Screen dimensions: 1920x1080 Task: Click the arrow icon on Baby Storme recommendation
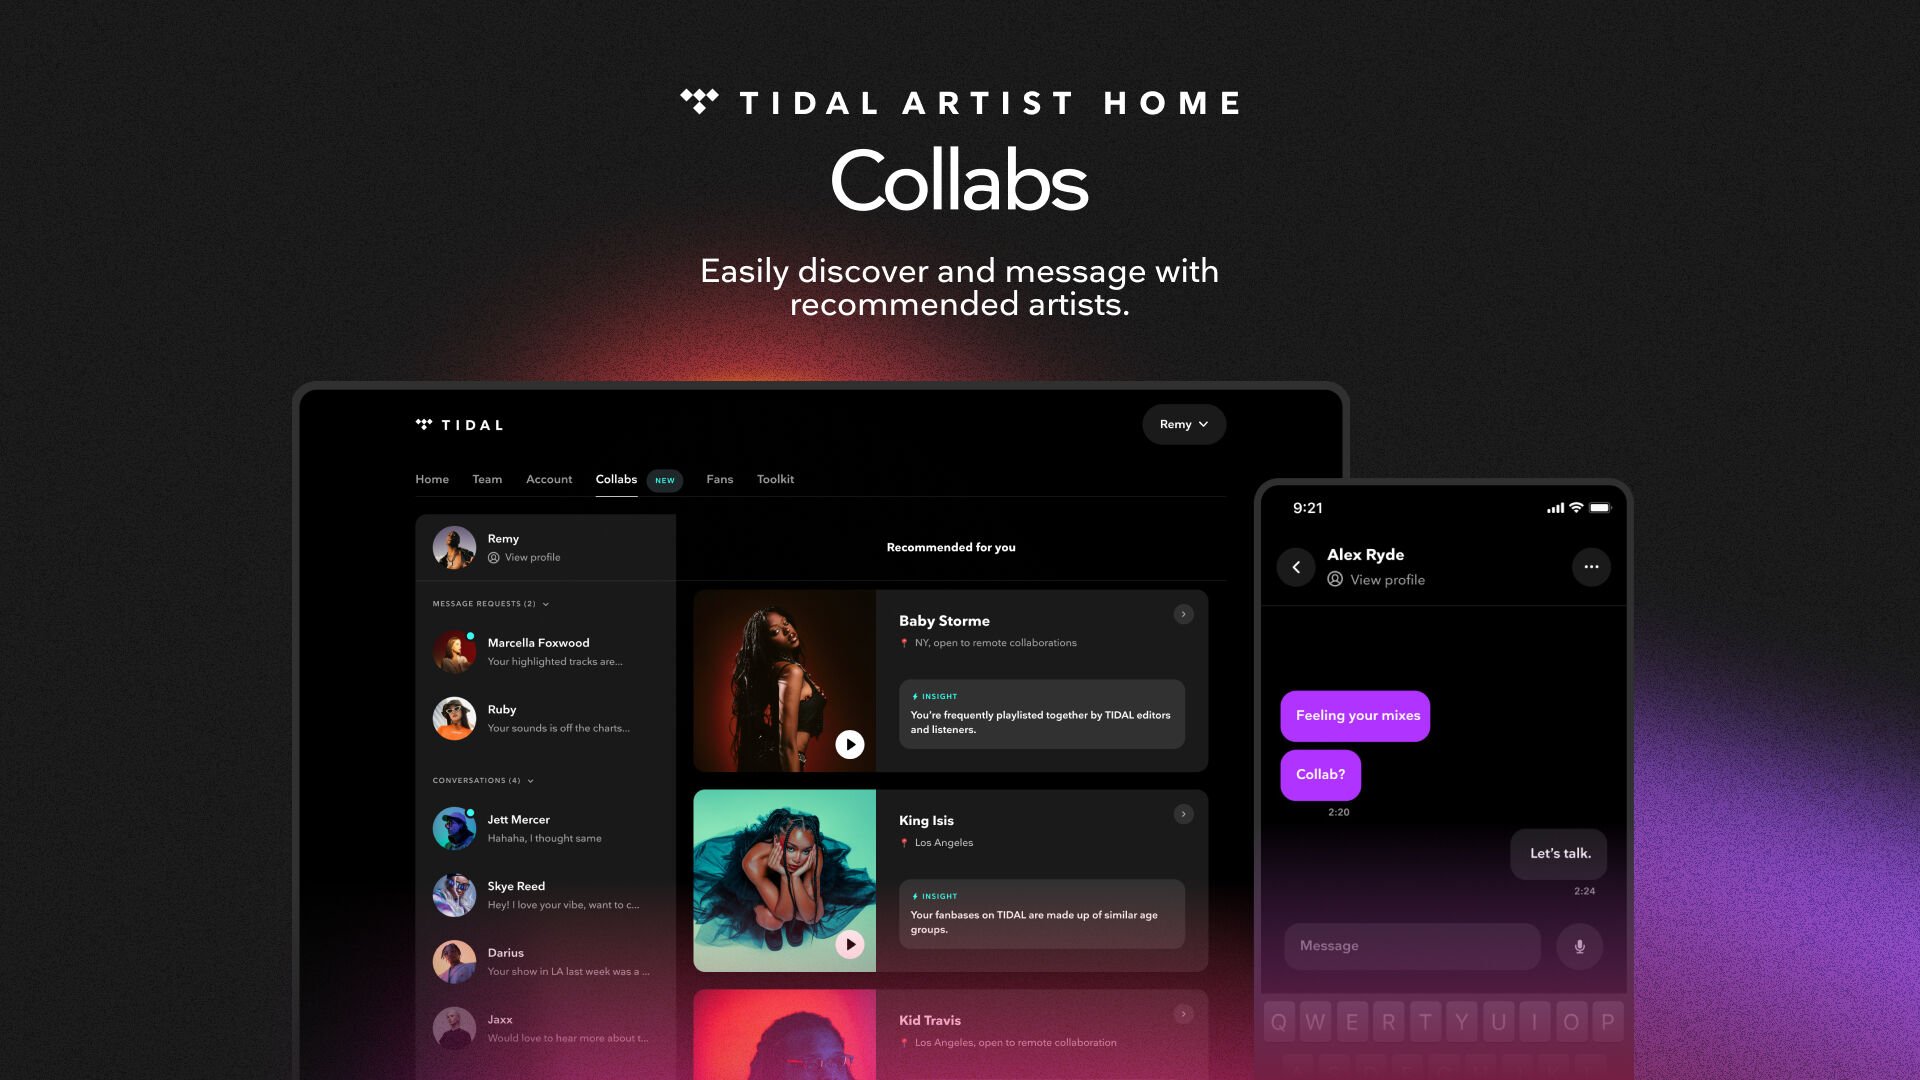(x=1184, y=615)
